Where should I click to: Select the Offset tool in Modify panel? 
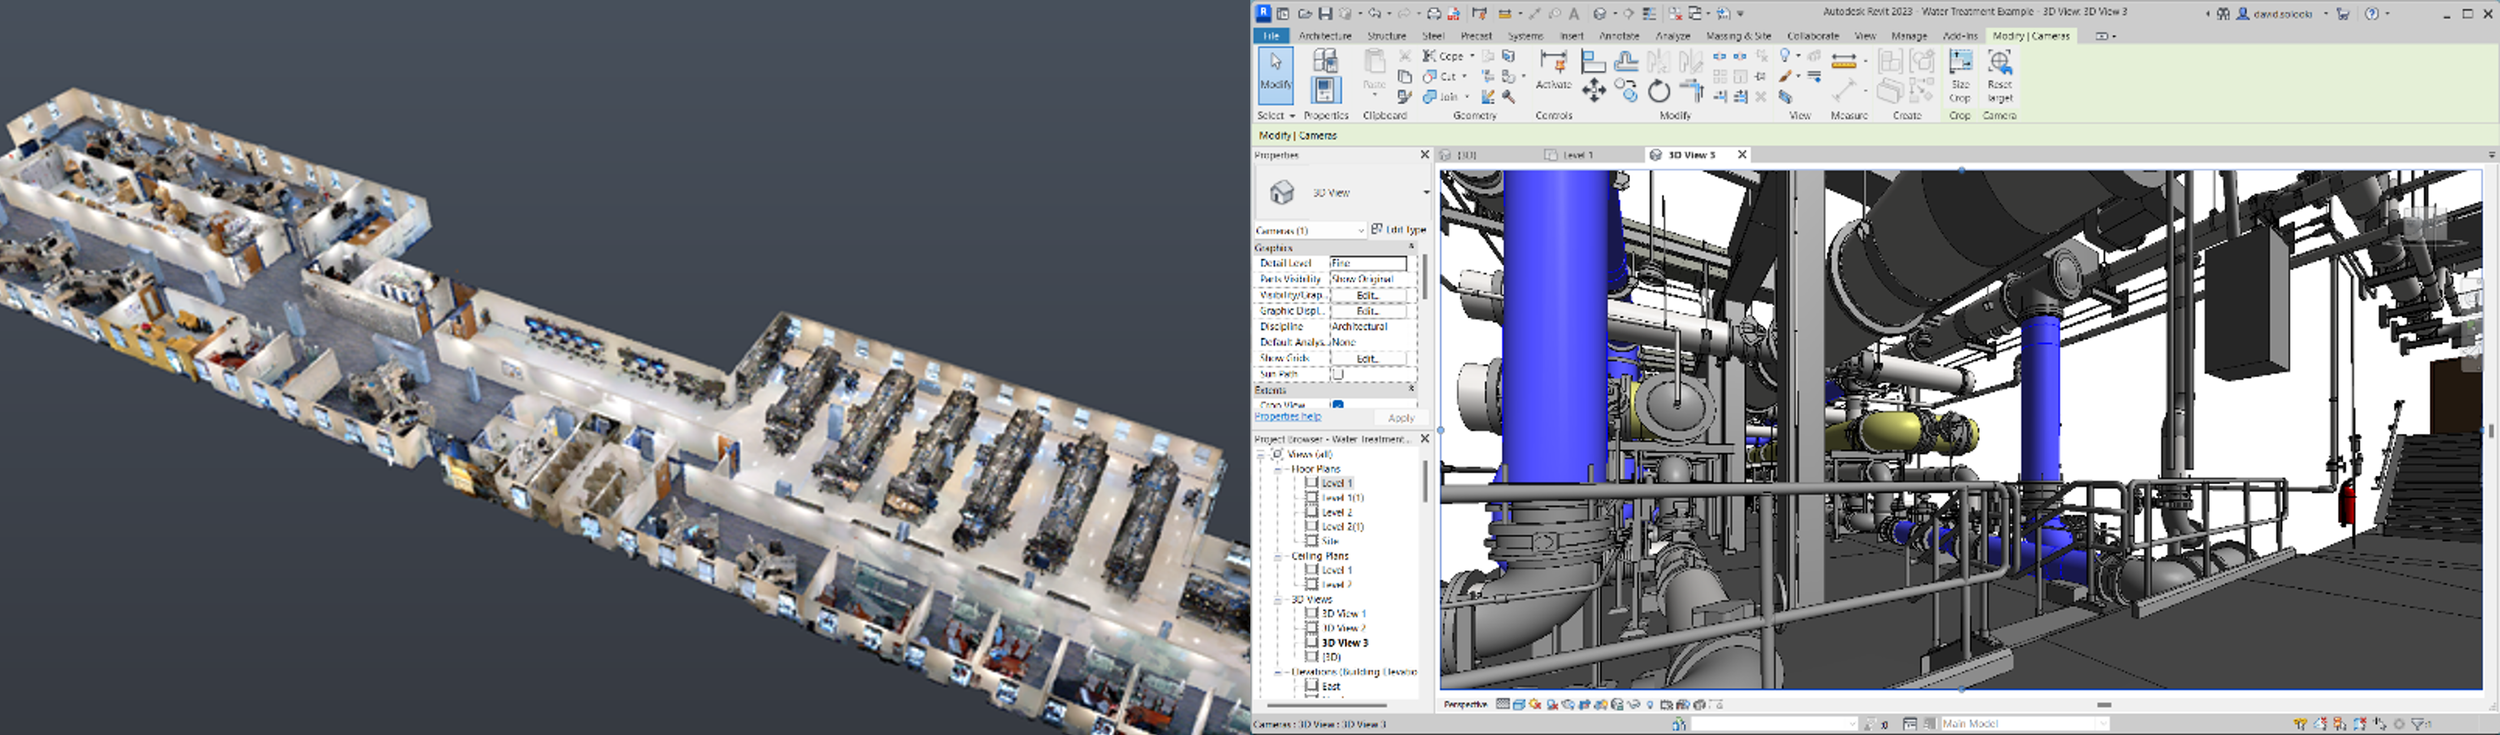1626,61
